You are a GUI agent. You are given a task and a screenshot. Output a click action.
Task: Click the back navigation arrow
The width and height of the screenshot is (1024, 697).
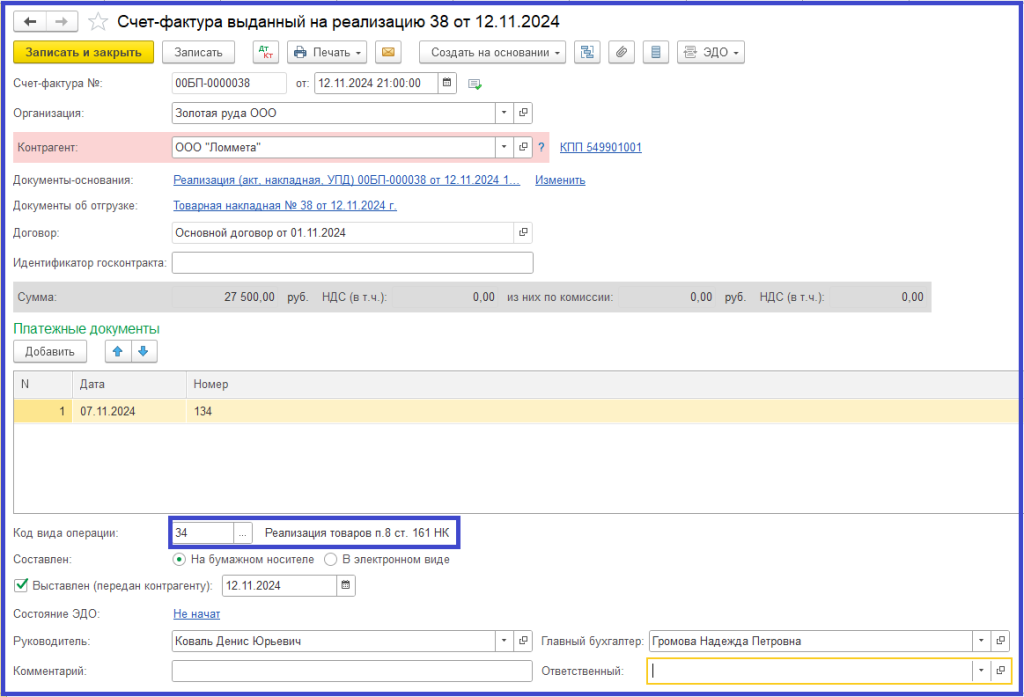pos(30,21)
